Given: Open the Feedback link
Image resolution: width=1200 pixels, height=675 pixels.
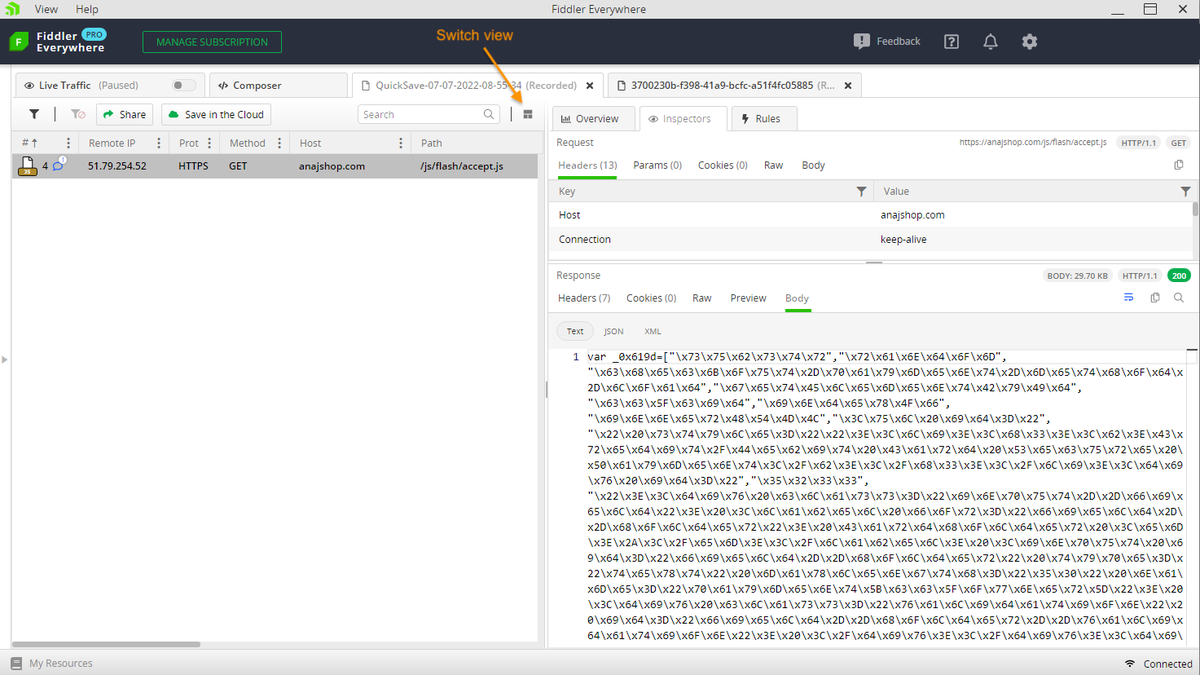Looking at the screenshot, I should [886, 41].
